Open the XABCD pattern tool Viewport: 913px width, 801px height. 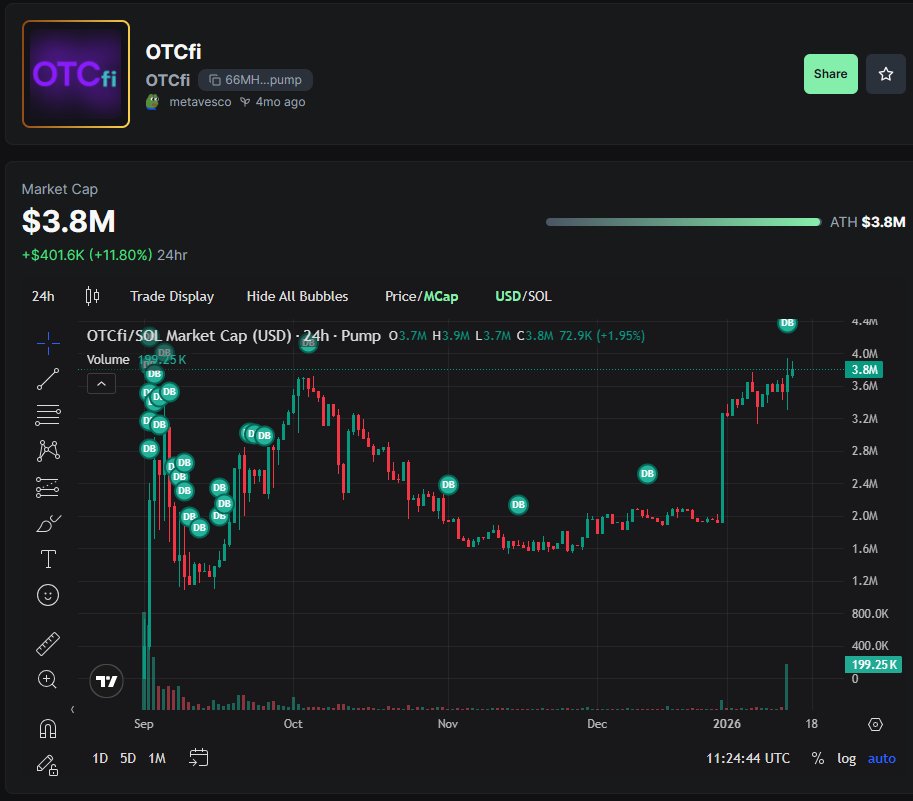[47, 450]
